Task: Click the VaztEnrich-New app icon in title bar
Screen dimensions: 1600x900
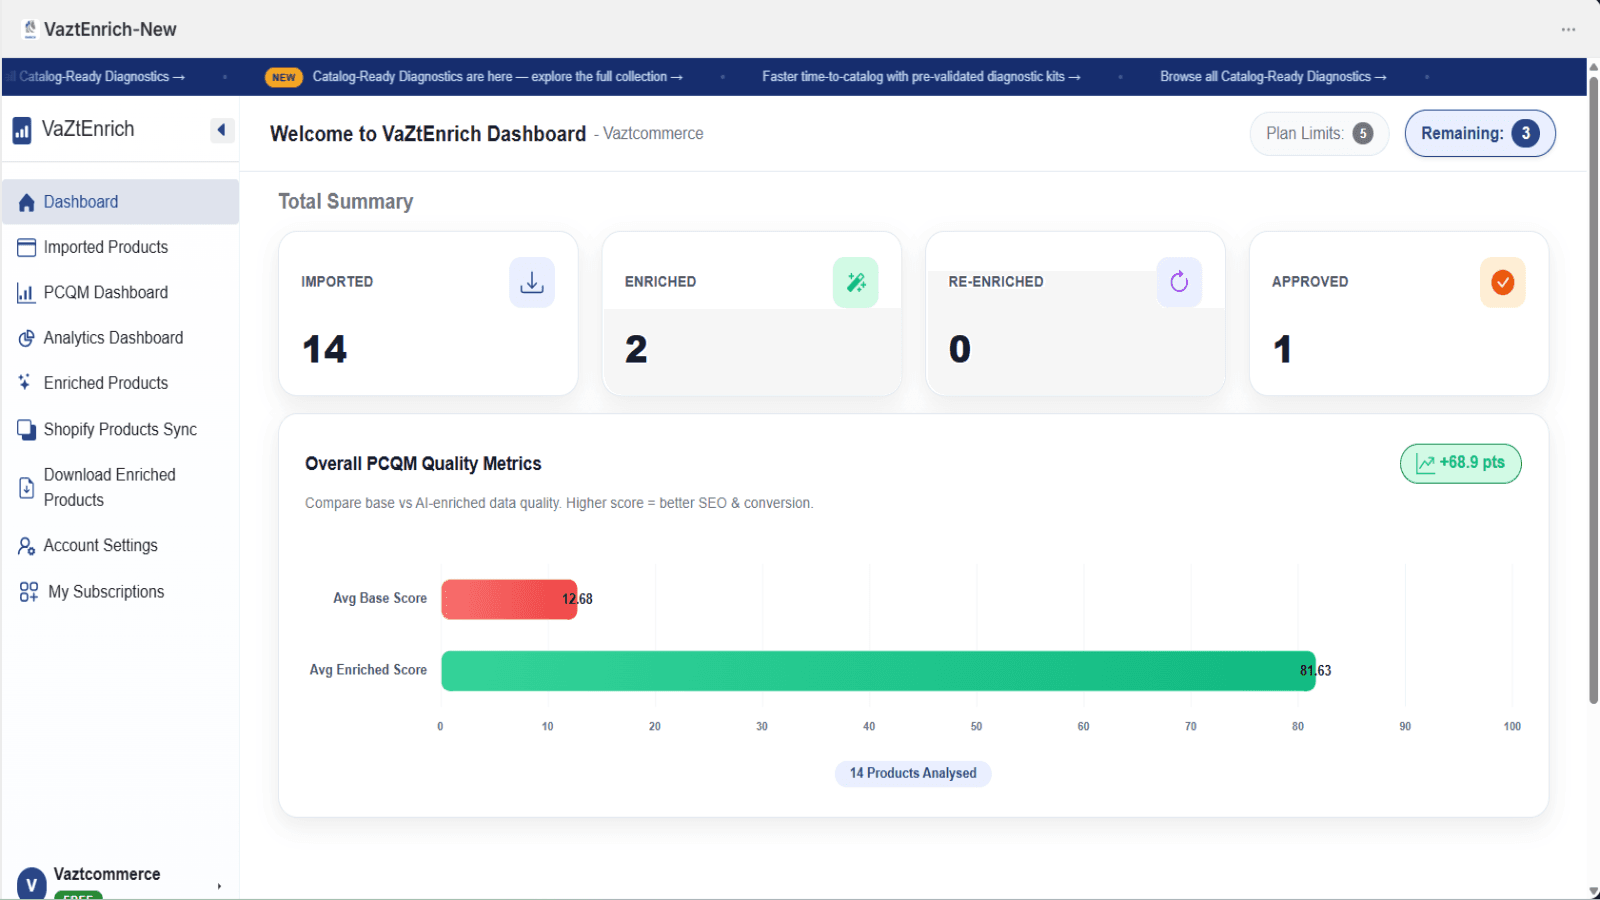Action: tap(30, 29)
